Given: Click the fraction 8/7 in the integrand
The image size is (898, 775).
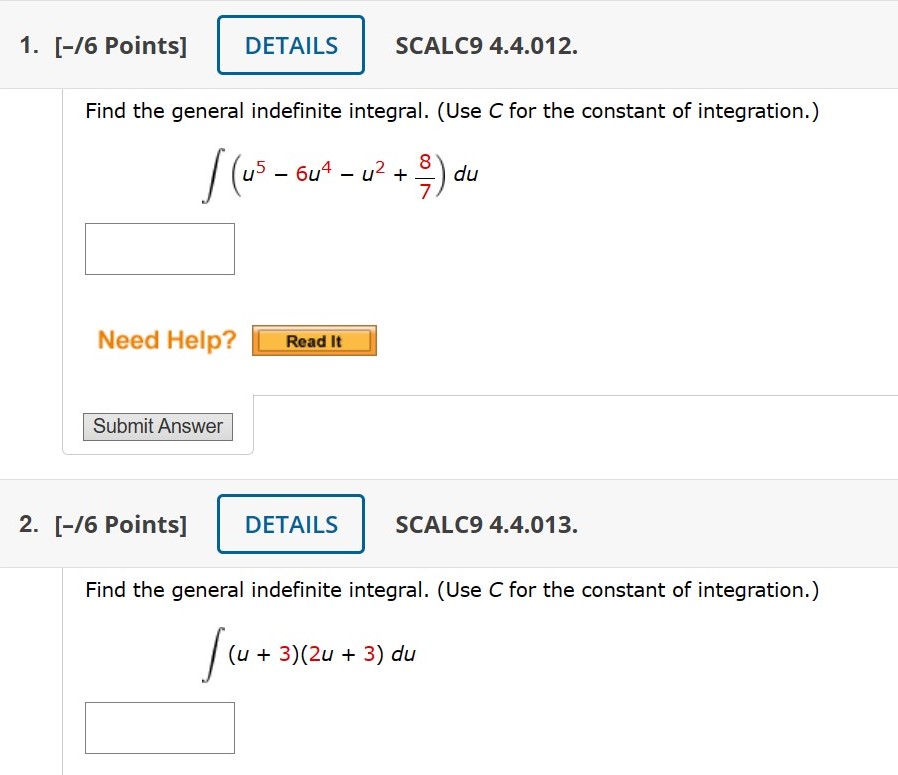Looking at the screenshot, I should pyautogui.click(x=424, y=174).
